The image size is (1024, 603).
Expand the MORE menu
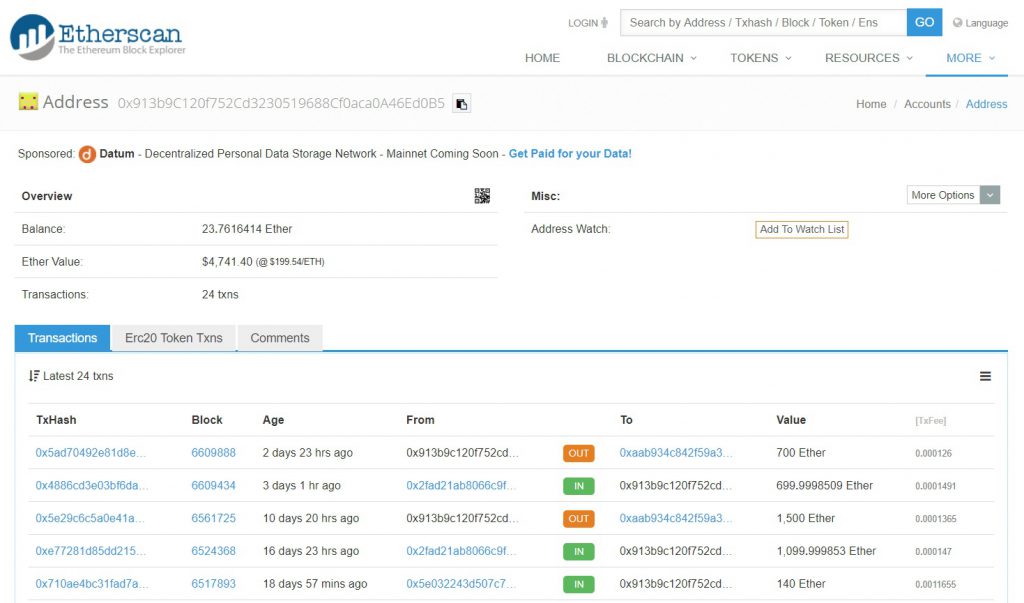970,57
